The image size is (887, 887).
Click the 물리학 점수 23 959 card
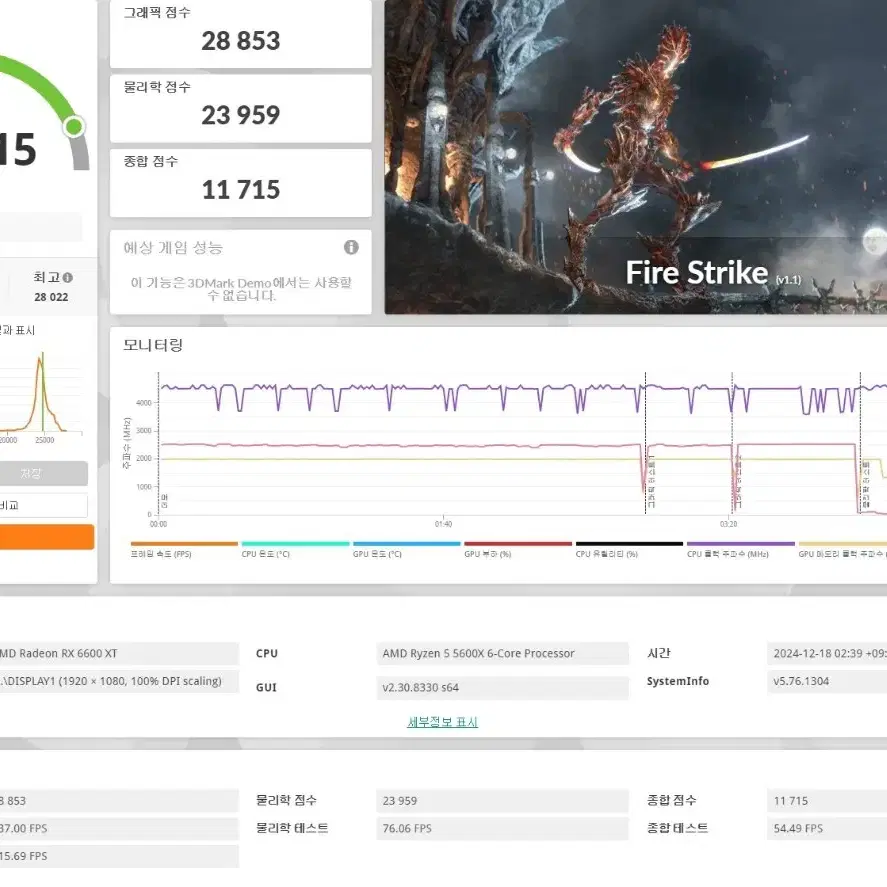pos(240,108)
